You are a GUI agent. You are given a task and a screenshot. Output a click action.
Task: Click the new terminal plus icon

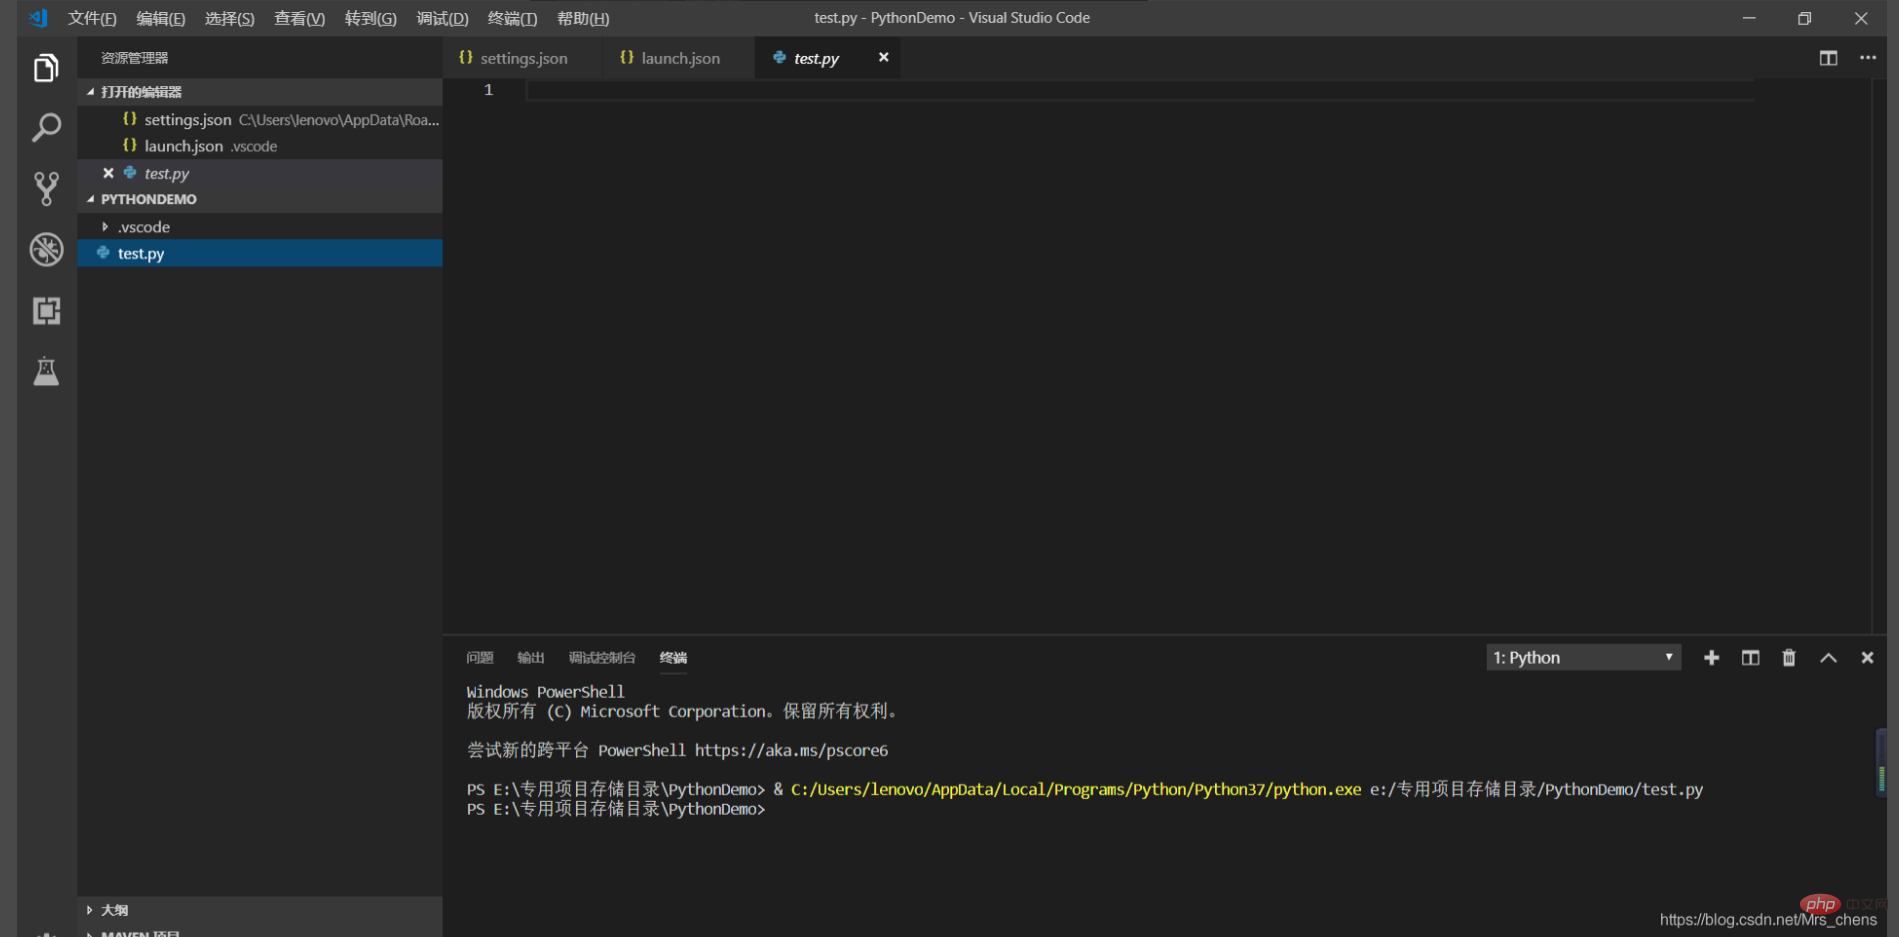coord(1711,658)
